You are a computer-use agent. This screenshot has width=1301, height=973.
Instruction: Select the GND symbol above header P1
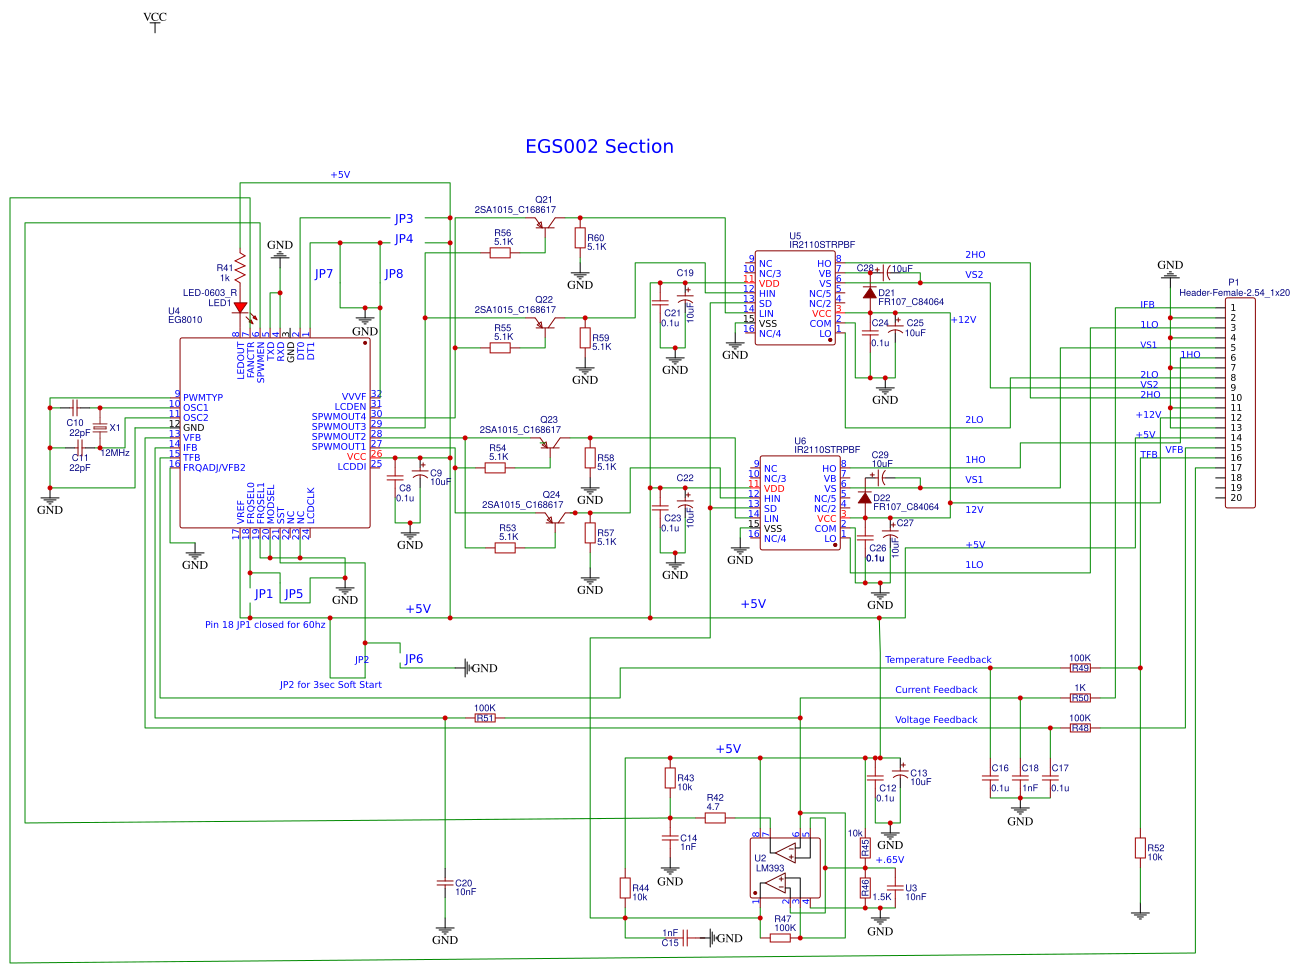point(1170,271)
